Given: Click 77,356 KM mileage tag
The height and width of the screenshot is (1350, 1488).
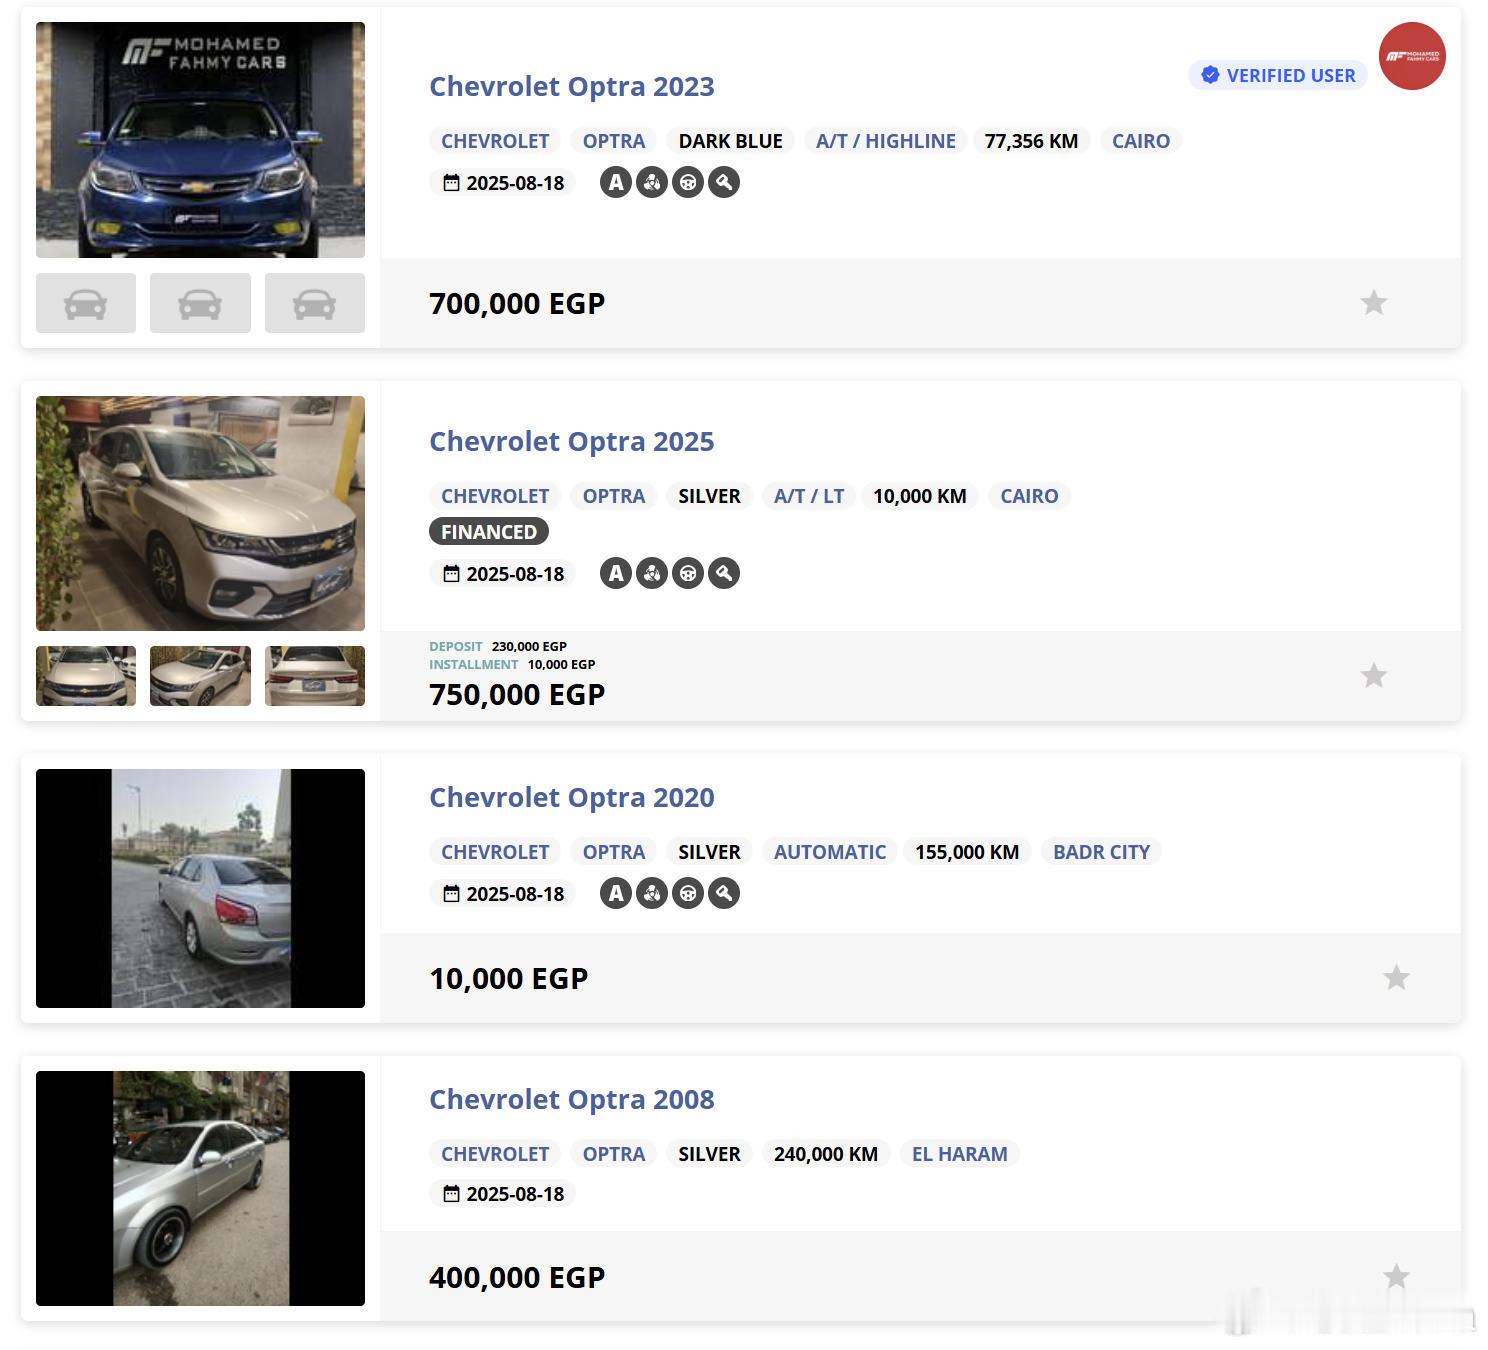Looking at the screenshot, I should tap(1031, 141).
